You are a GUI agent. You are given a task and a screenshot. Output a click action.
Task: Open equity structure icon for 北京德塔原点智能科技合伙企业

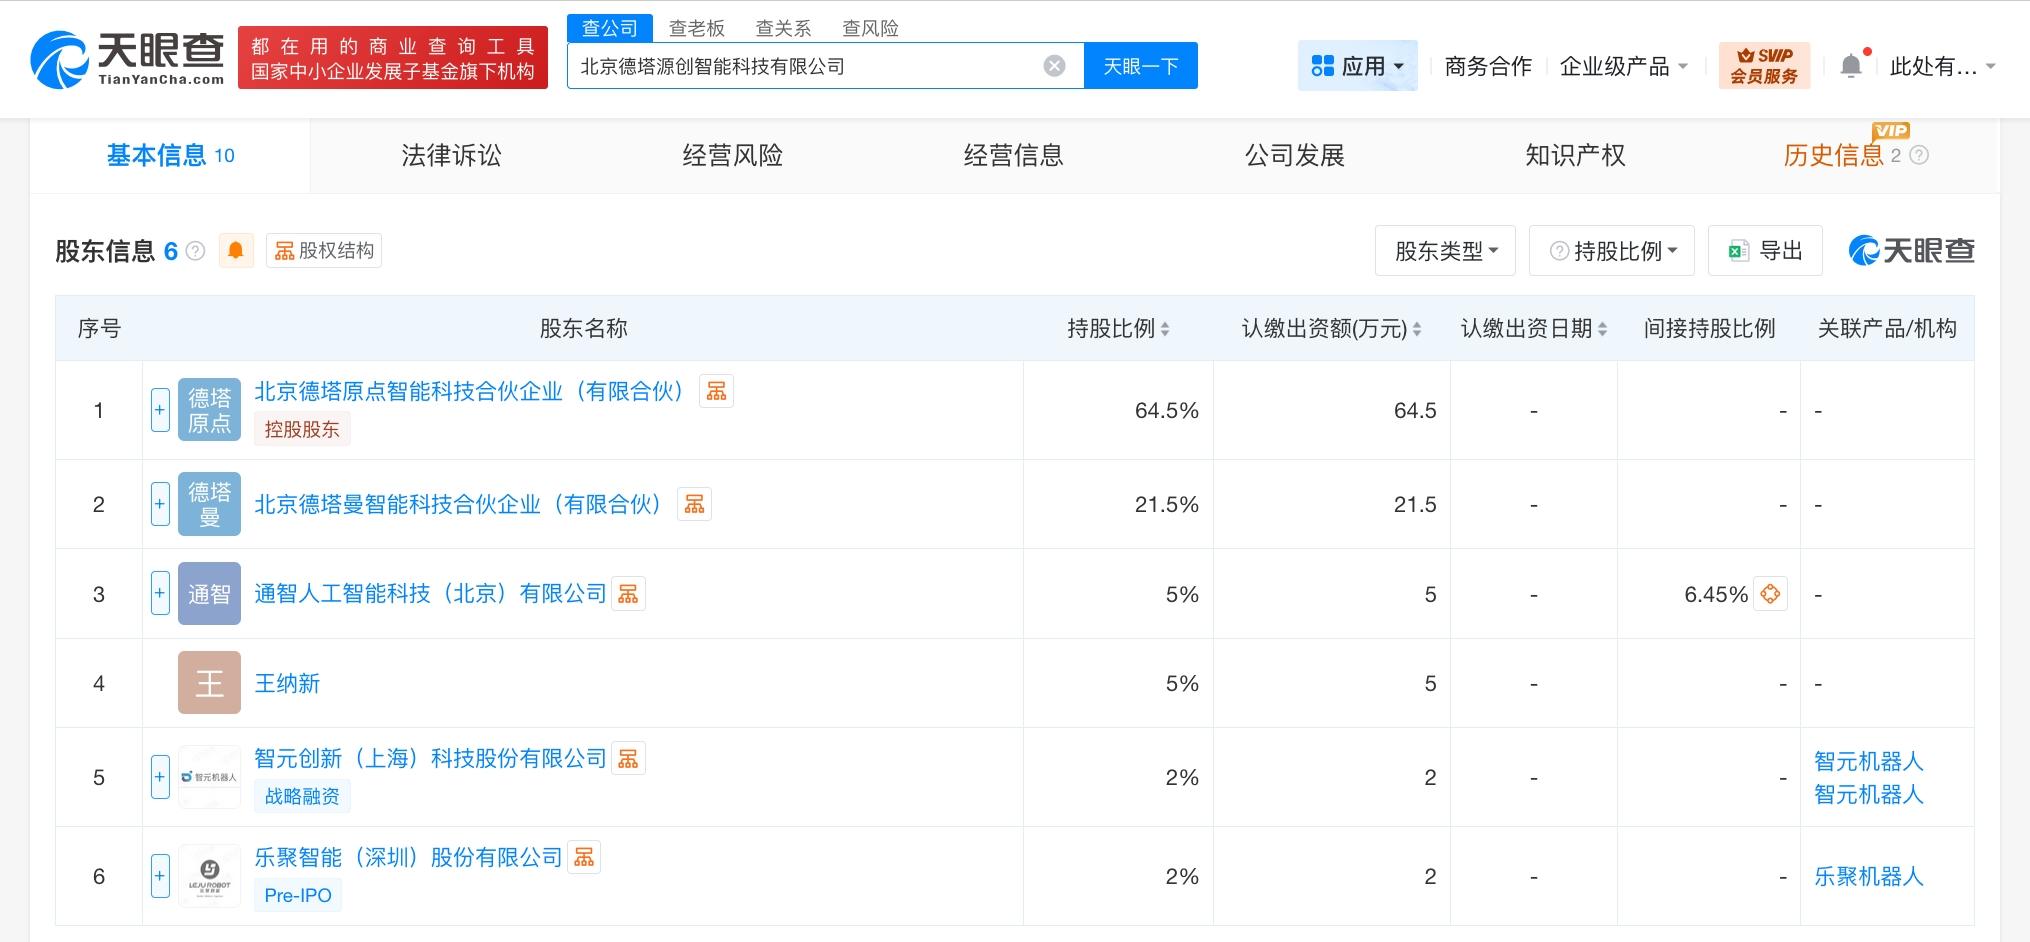716,391
